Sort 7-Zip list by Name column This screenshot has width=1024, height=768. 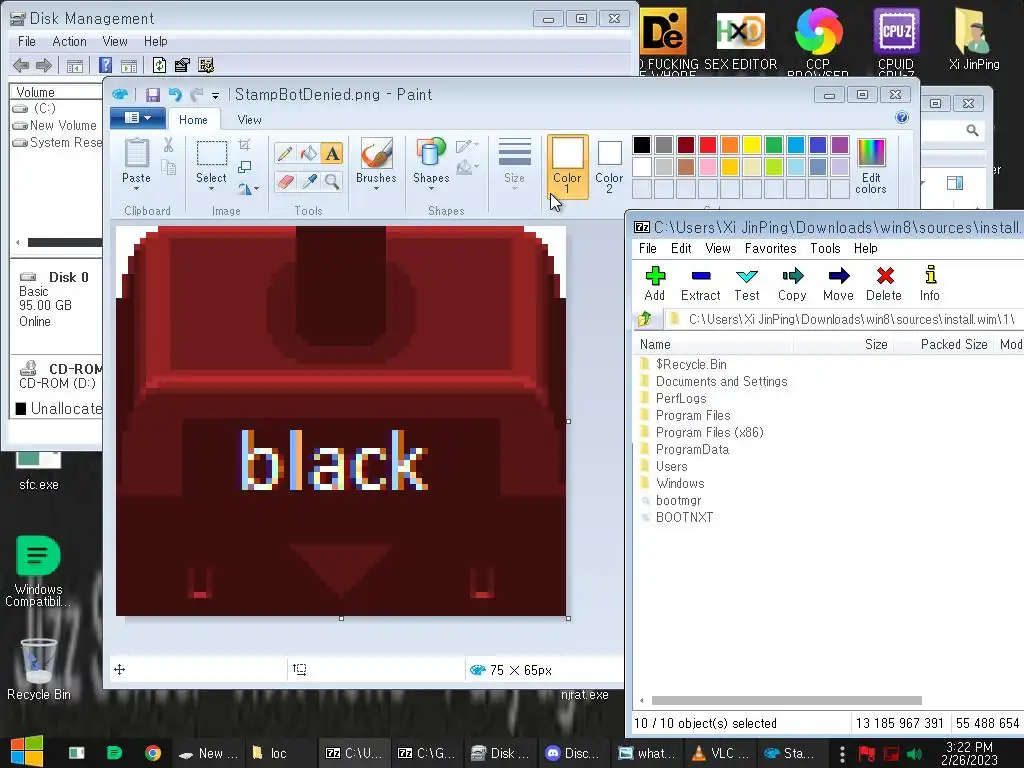click(x=713, y=344)
